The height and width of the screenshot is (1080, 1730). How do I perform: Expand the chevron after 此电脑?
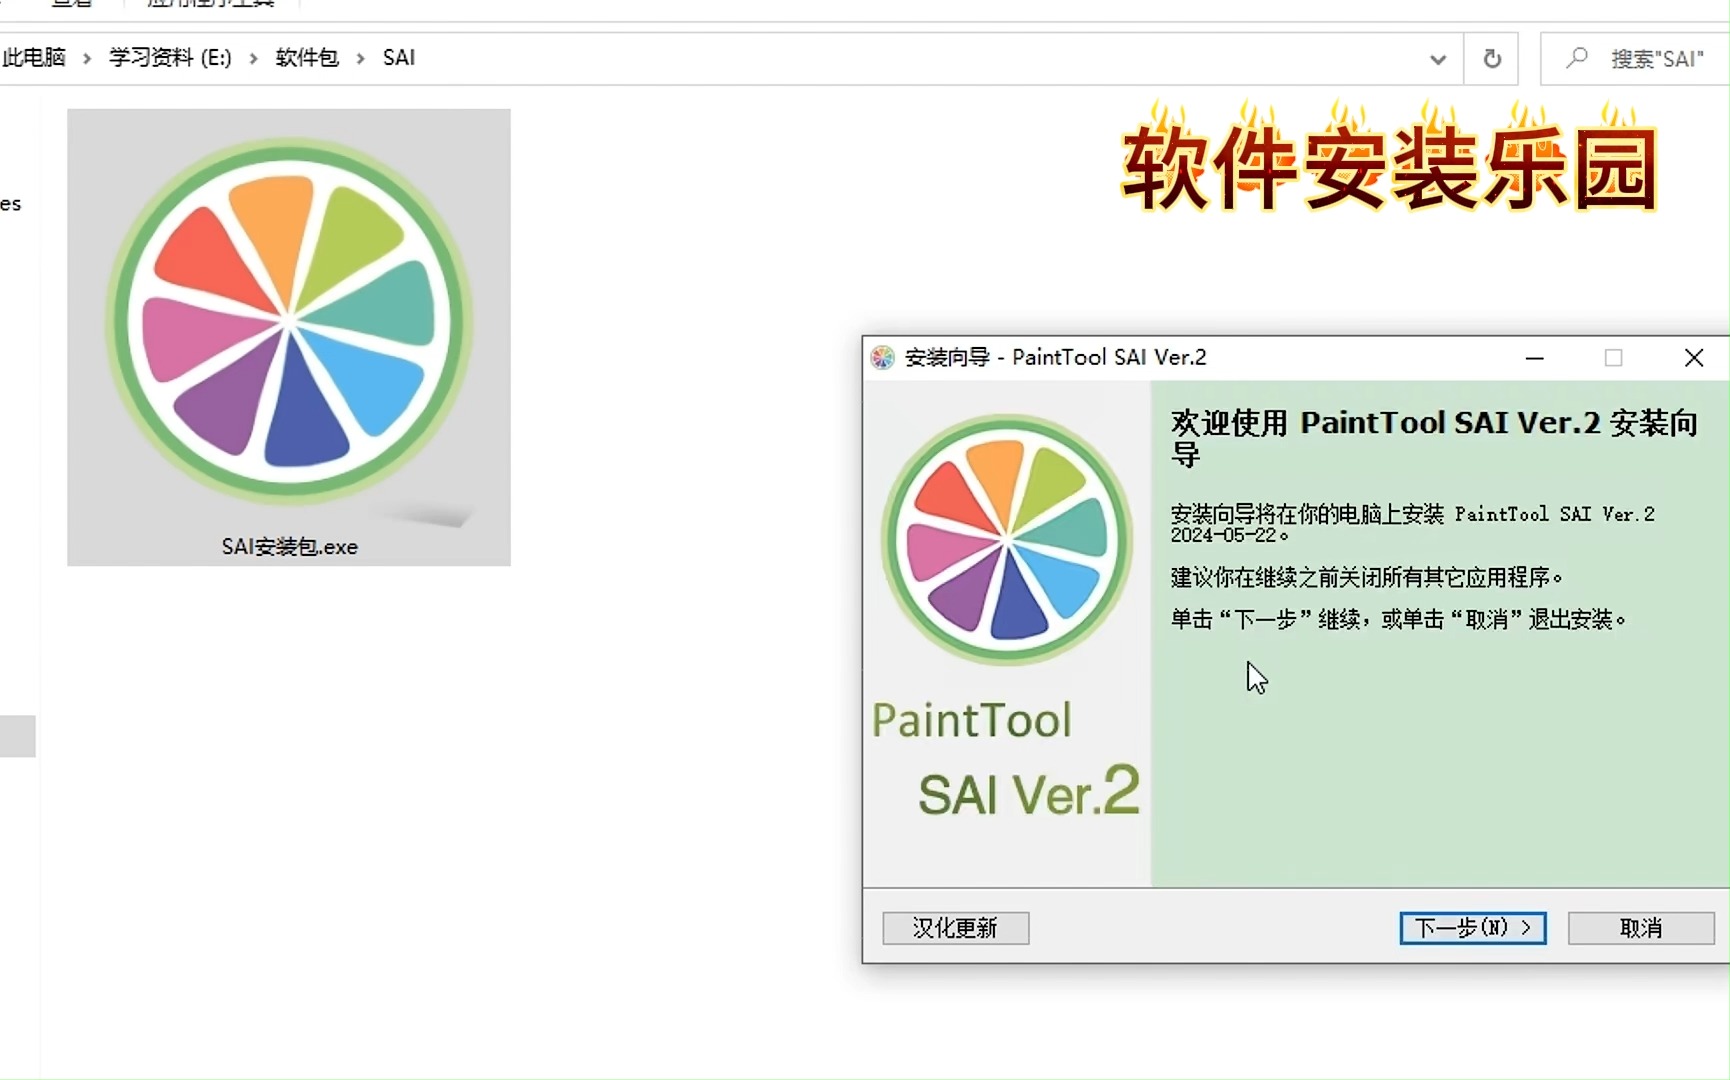point(87,59)
